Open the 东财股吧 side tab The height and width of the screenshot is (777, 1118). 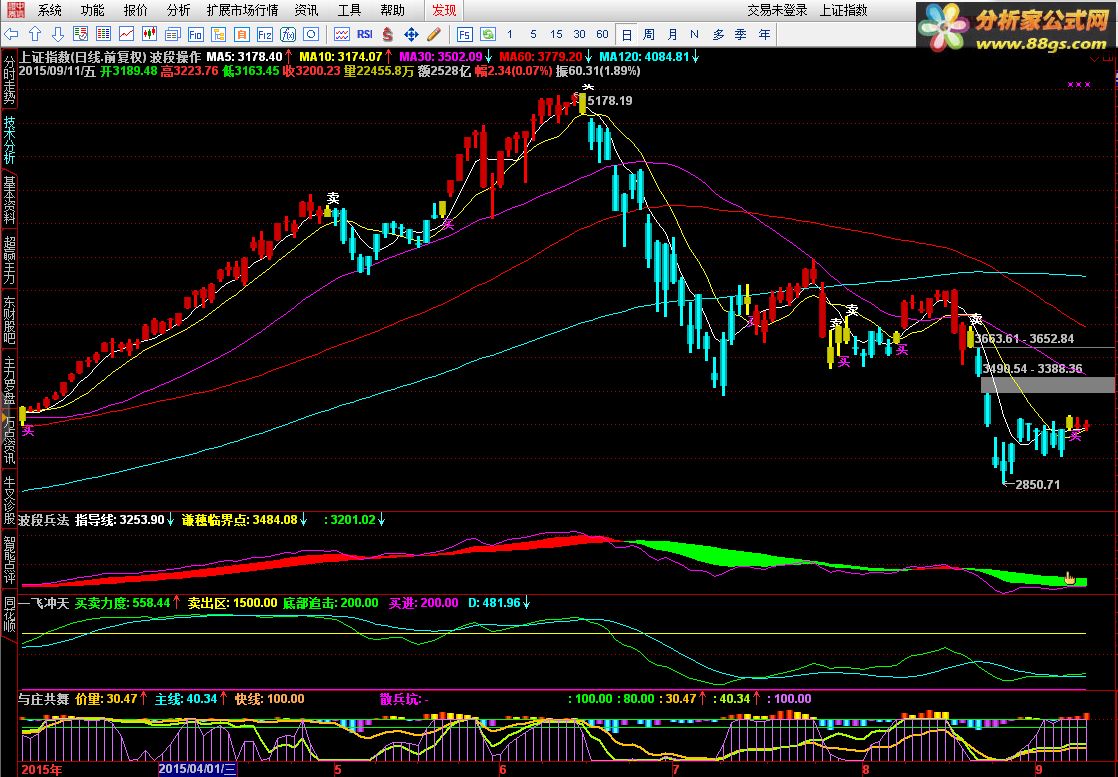point(9,320)
